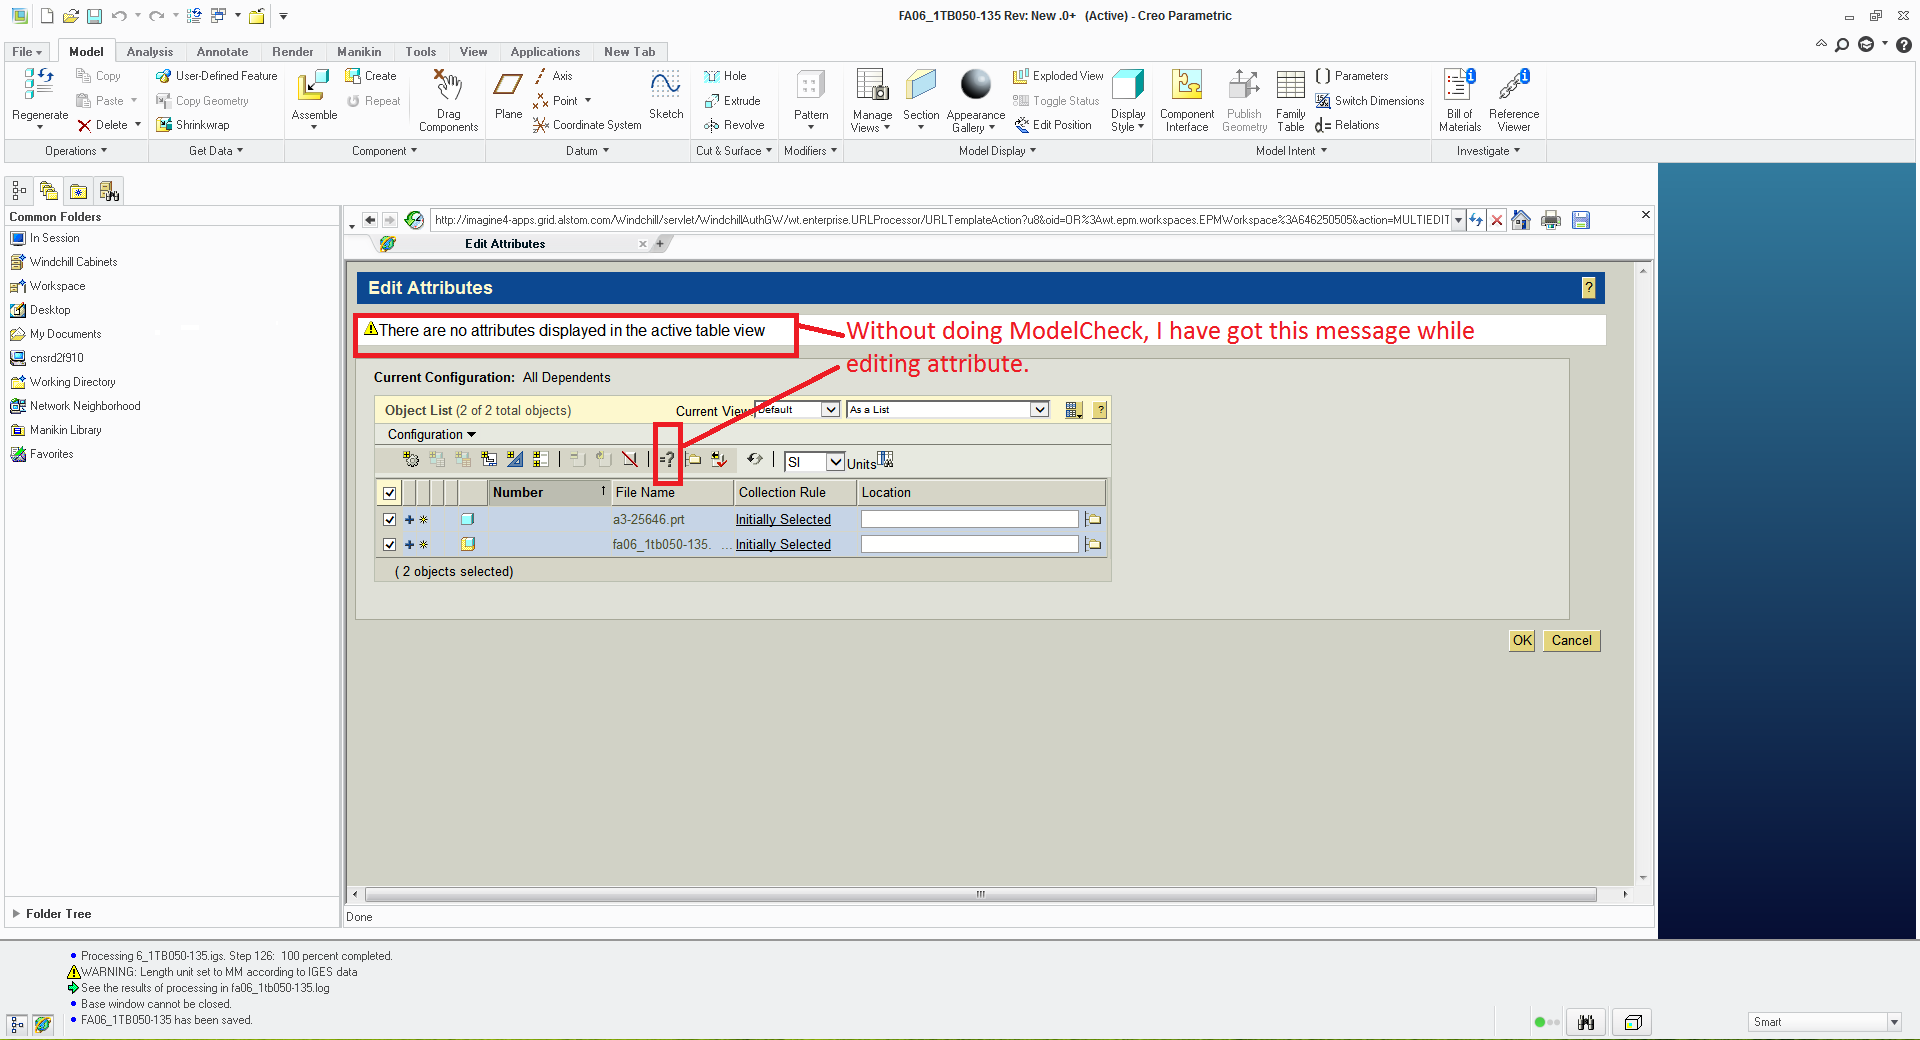The image size is (1920, 1040).
Task: Click the 'Initially Selected' collection rule link
Action: click(x=783, y=519)
